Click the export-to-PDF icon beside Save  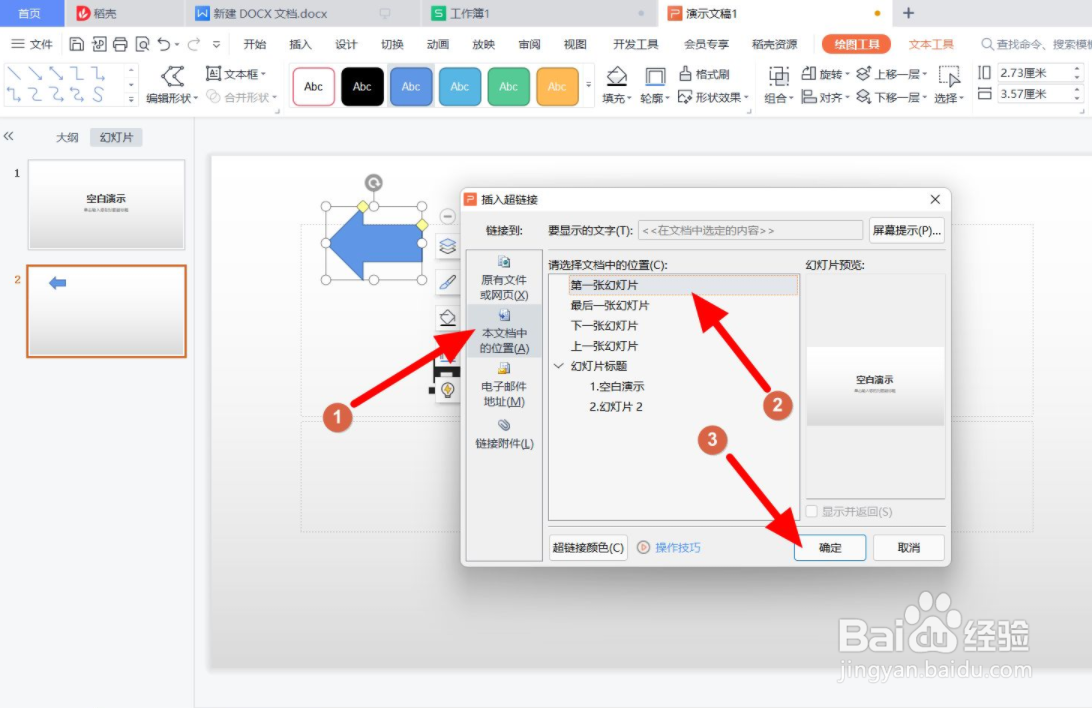[99, 45]
